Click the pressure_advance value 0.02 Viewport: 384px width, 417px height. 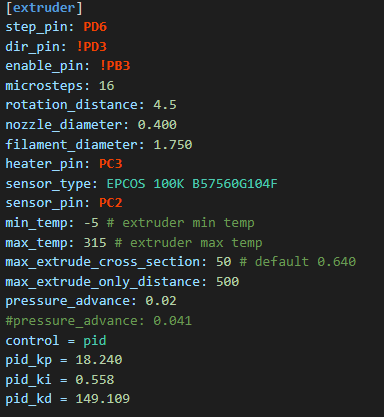[161, 301]
